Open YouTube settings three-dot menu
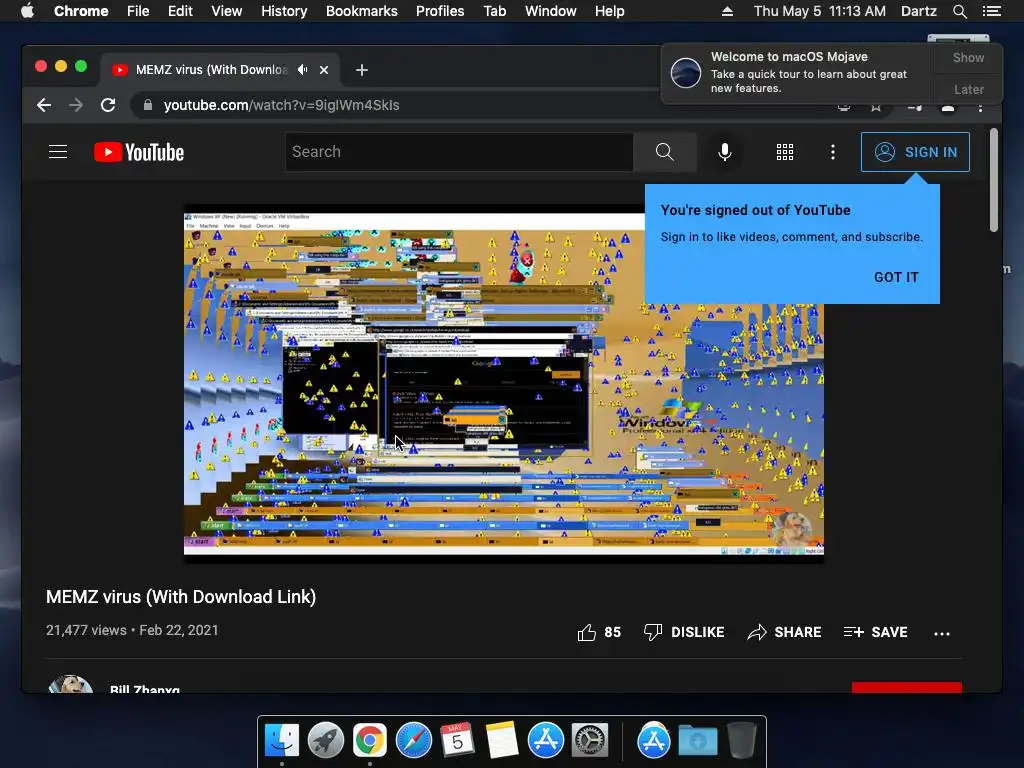The image size is (1024, 768). pyautogui.click(x=832, y=152)
